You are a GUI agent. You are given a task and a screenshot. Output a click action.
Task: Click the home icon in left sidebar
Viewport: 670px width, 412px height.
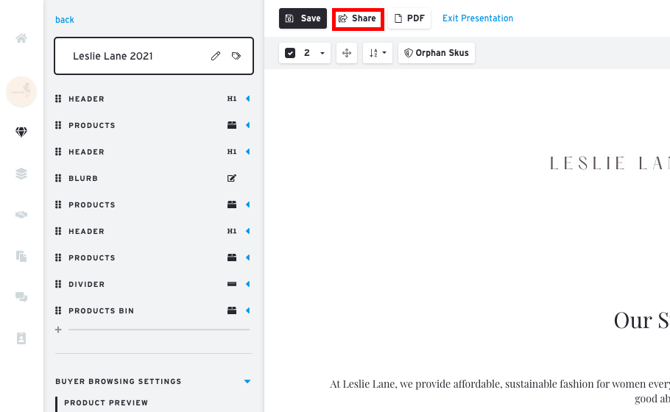tap(21, 39)
